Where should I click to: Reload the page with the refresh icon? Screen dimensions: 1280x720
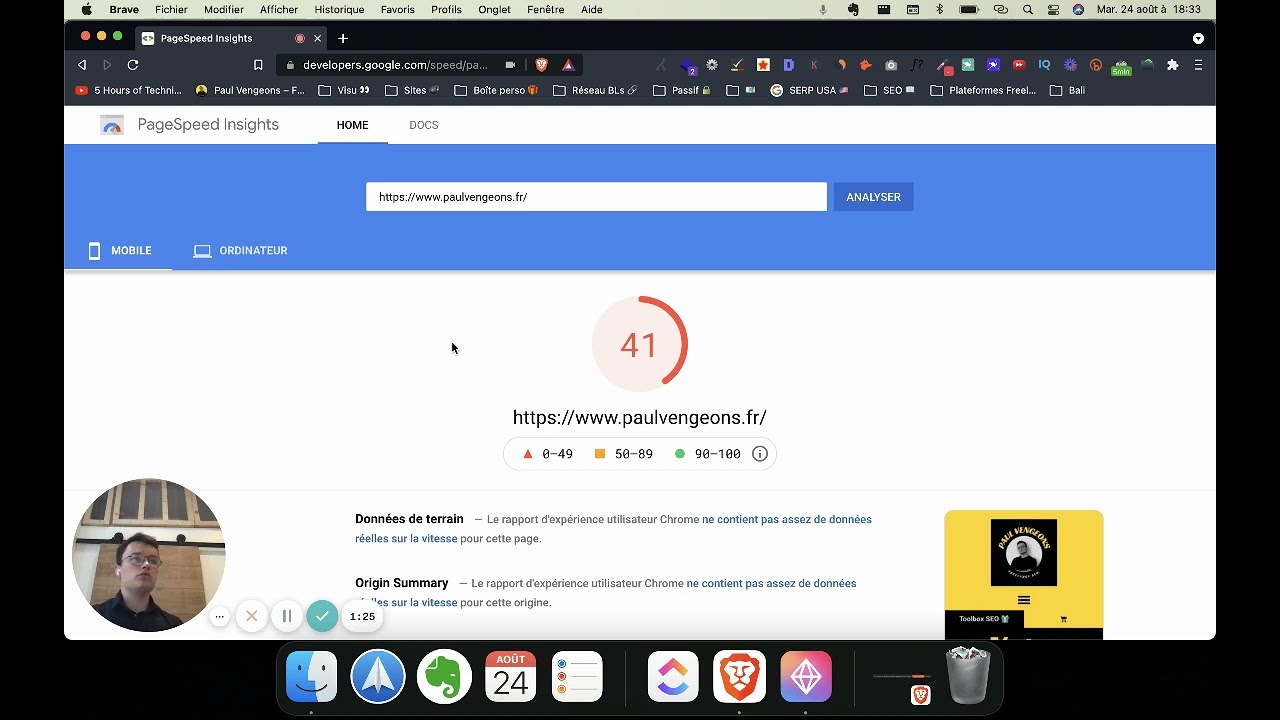point(132,65)
